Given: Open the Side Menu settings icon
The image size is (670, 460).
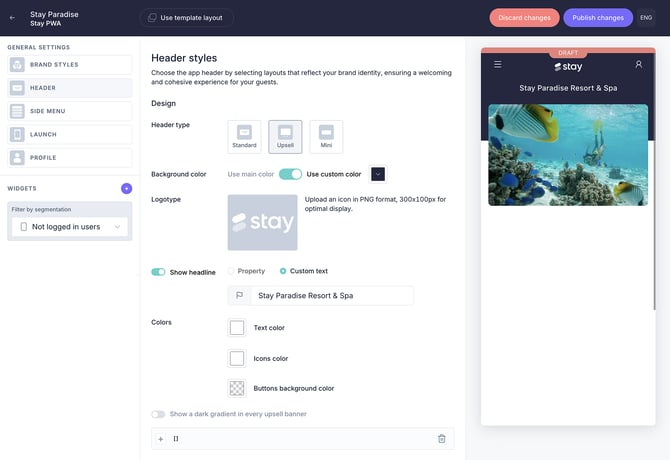Looking at the screenshot, I should 17,111.
